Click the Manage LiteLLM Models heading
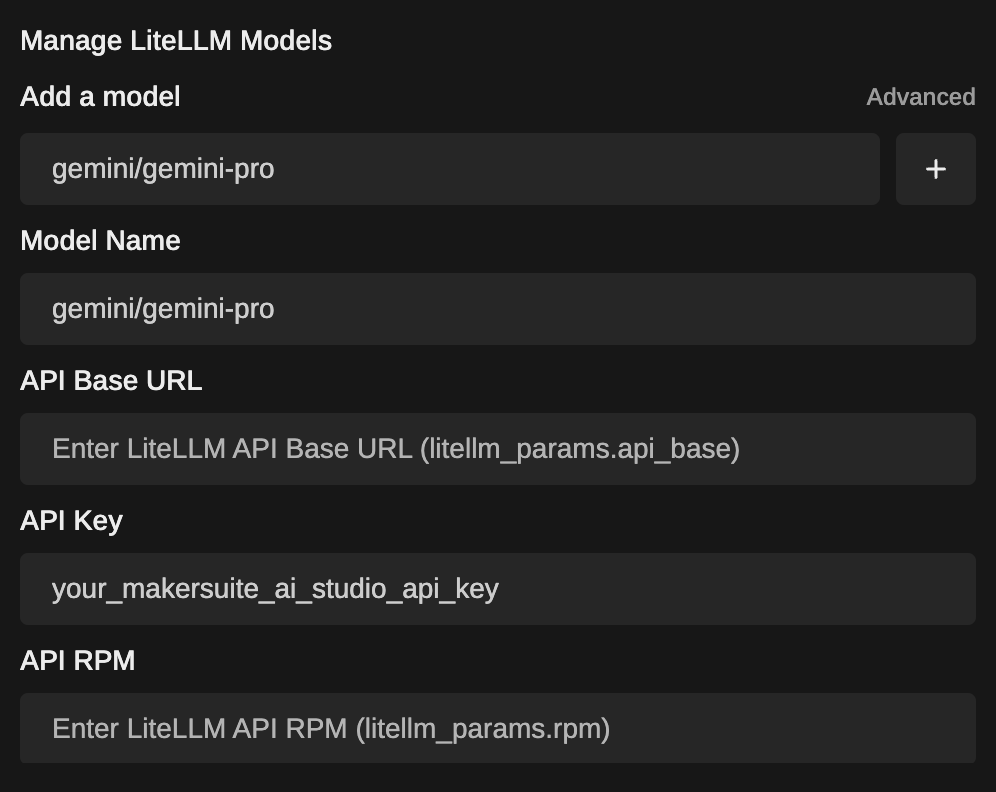 (x=176, y=41)
